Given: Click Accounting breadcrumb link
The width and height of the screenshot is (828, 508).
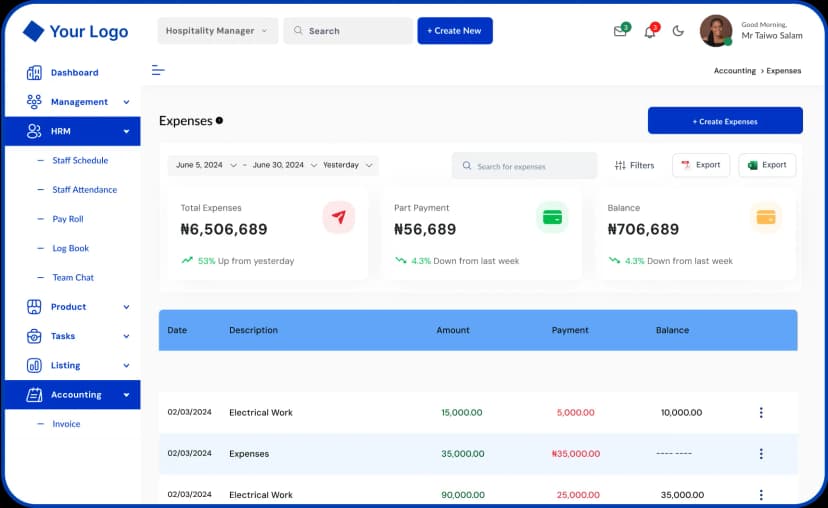Looking at the screenshot, I should click(x=735, y=71).
